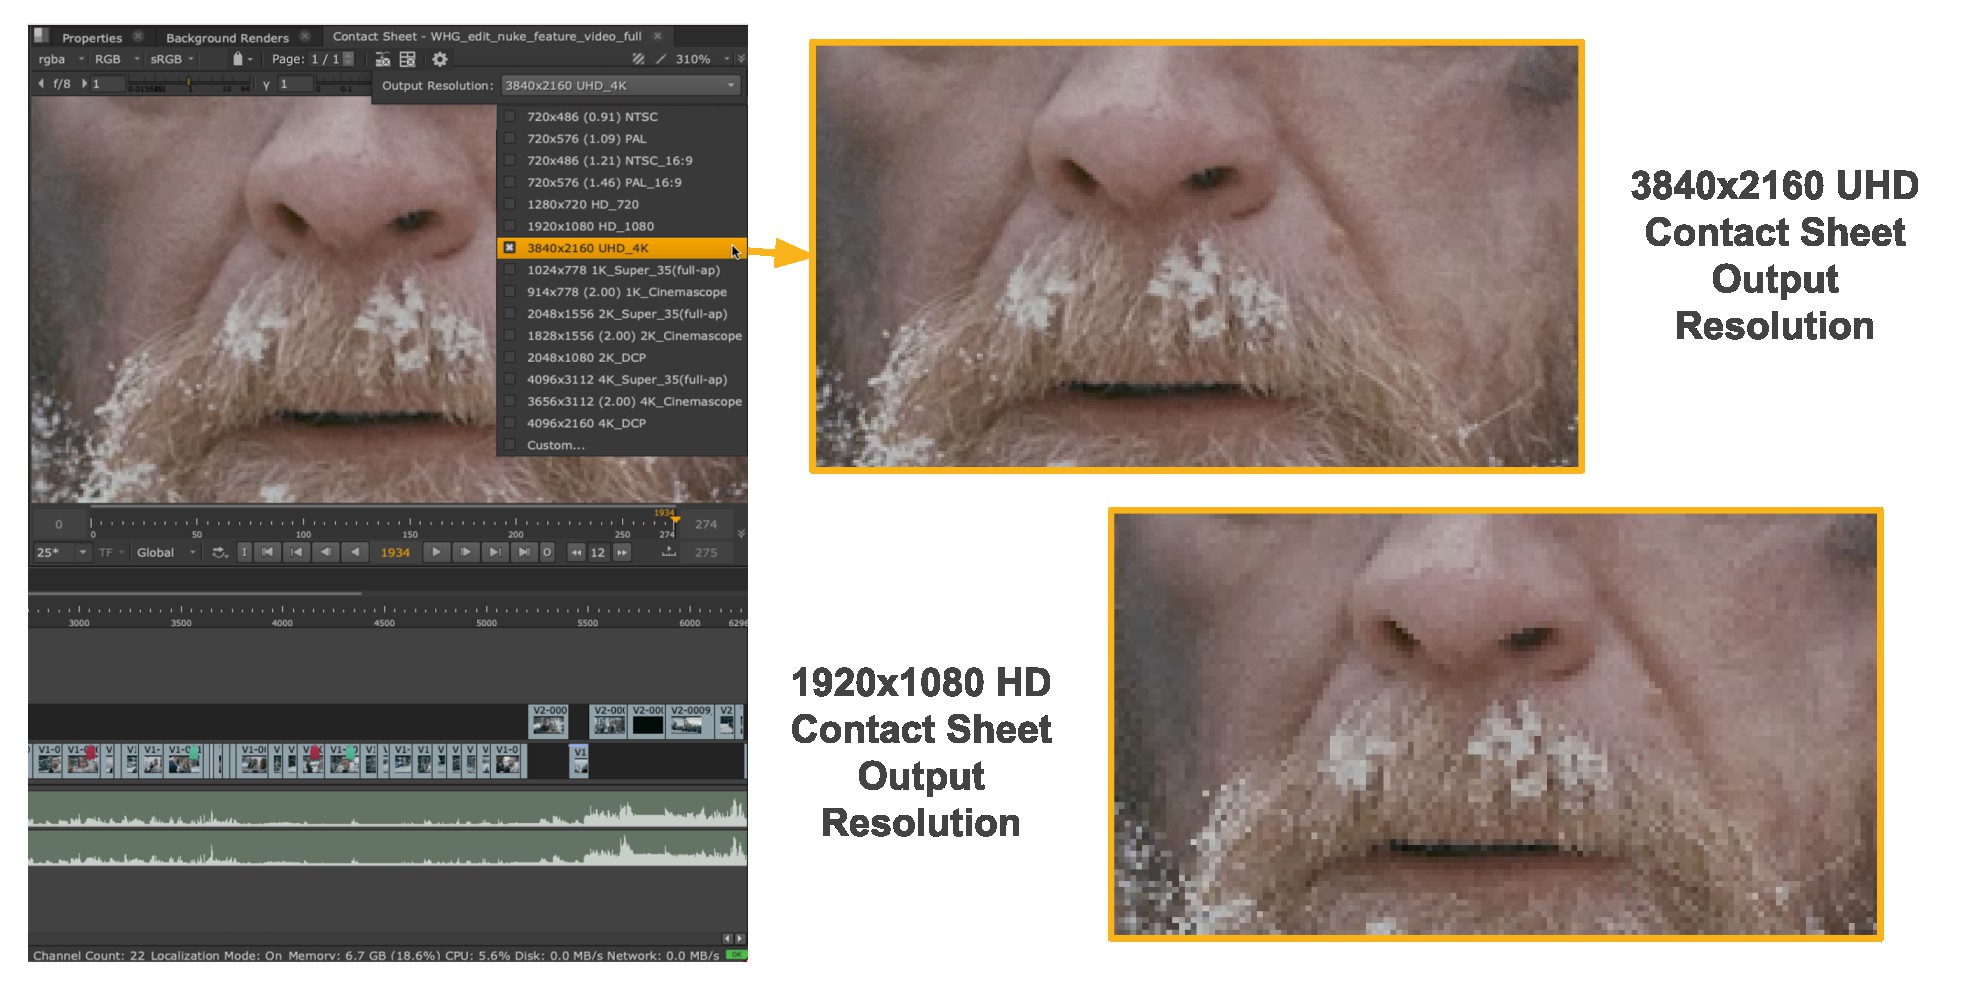
Task: Uncheck the 3840x2160 UHD_4K option
Action: pyautogui.click(x=510, y=248)
